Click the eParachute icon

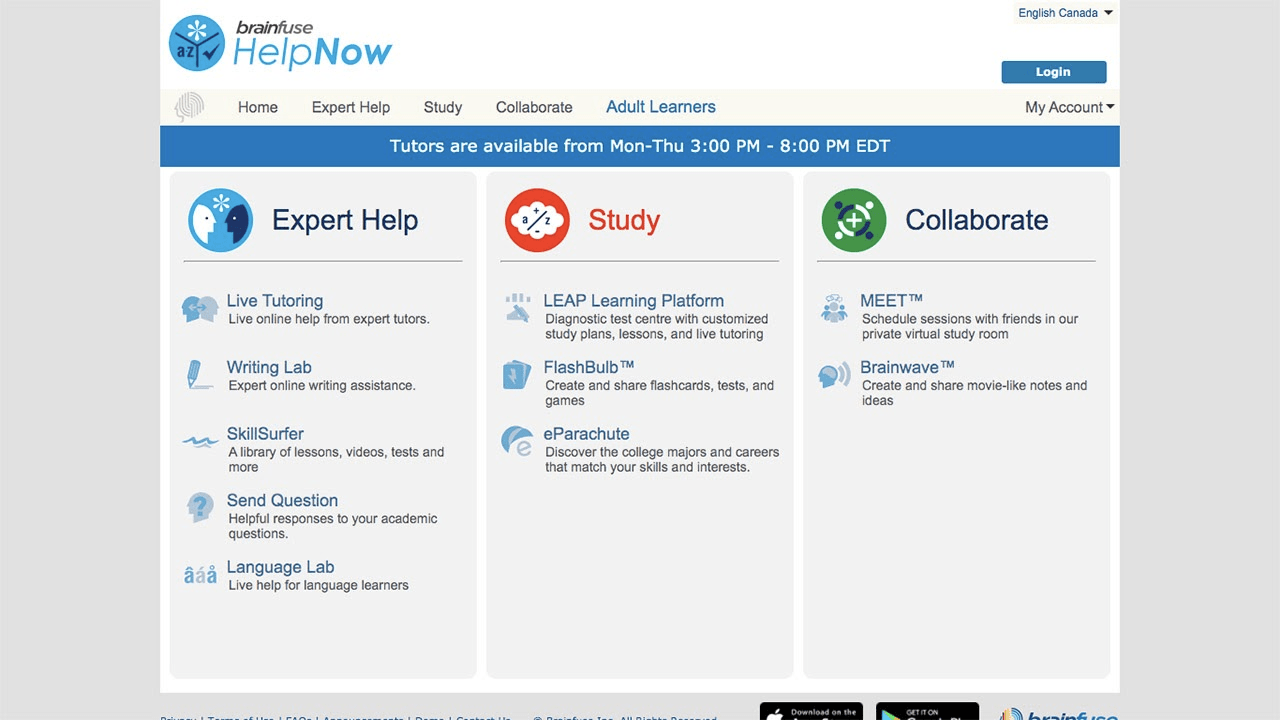pyautogui.click(x=517, y=441)
